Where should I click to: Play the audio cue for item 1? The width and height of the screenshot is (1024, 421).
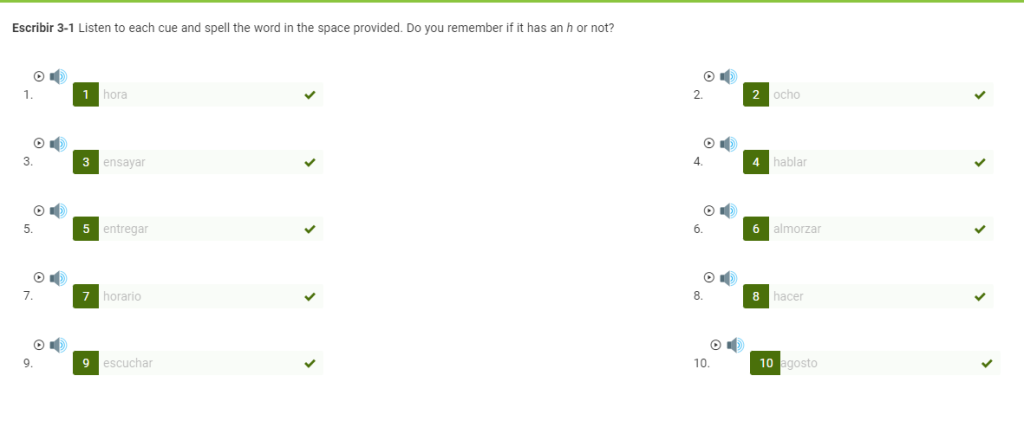[x=39, y=76]
